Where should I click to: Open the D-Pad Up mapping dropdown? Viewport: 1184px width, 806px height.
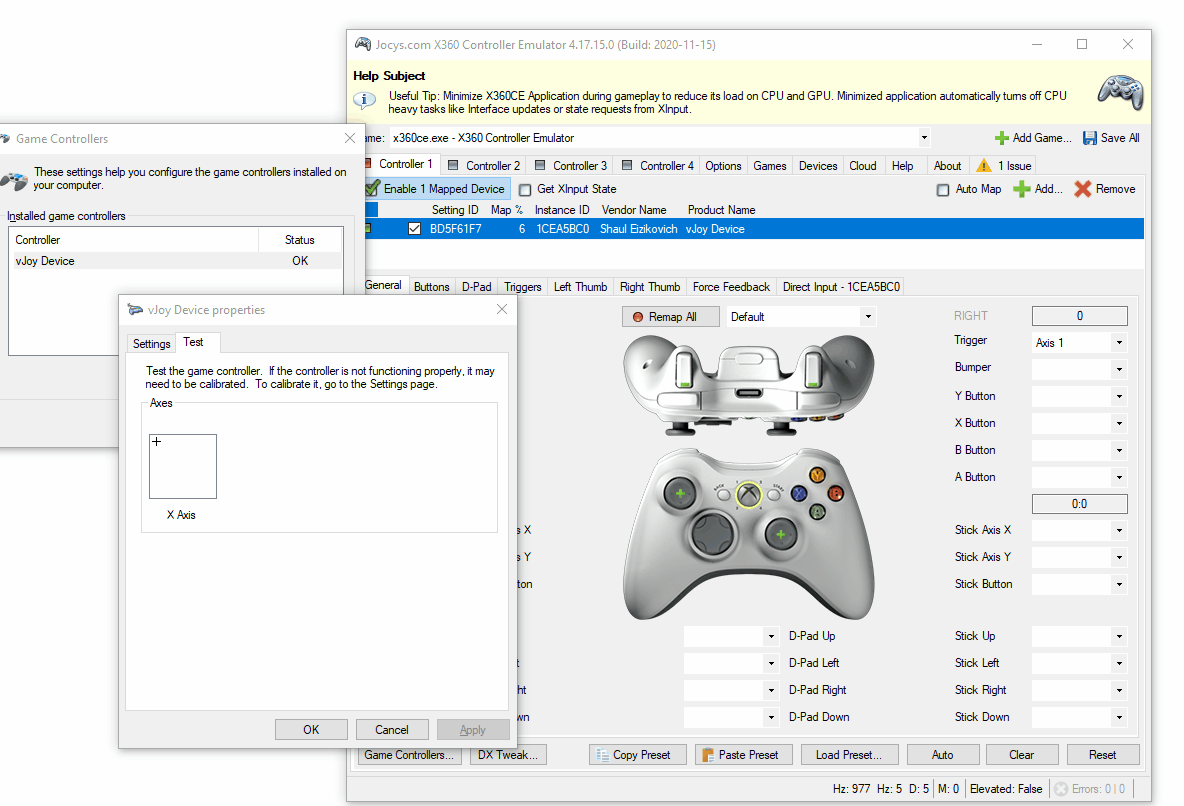(x=771, y=636)
